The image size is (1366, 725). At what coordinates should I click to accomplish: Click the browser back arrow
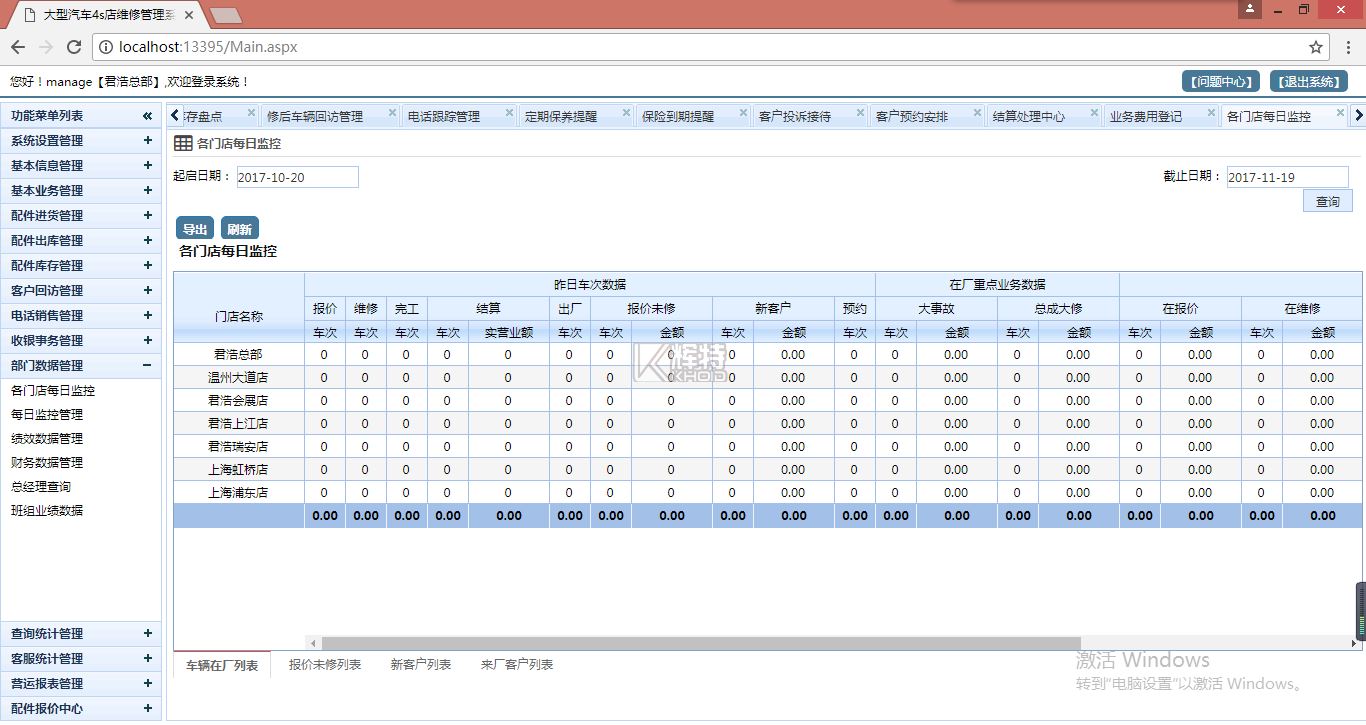point(18,47)
